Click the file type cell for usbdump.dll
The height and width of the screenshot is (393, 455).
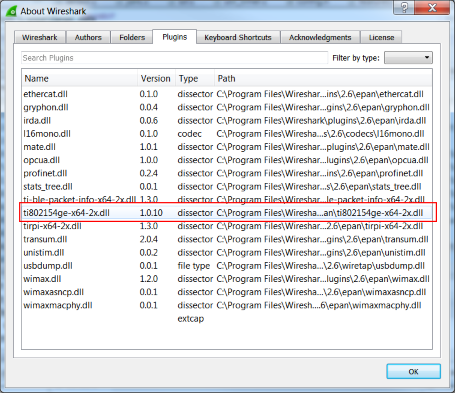(x=194, y=266)
